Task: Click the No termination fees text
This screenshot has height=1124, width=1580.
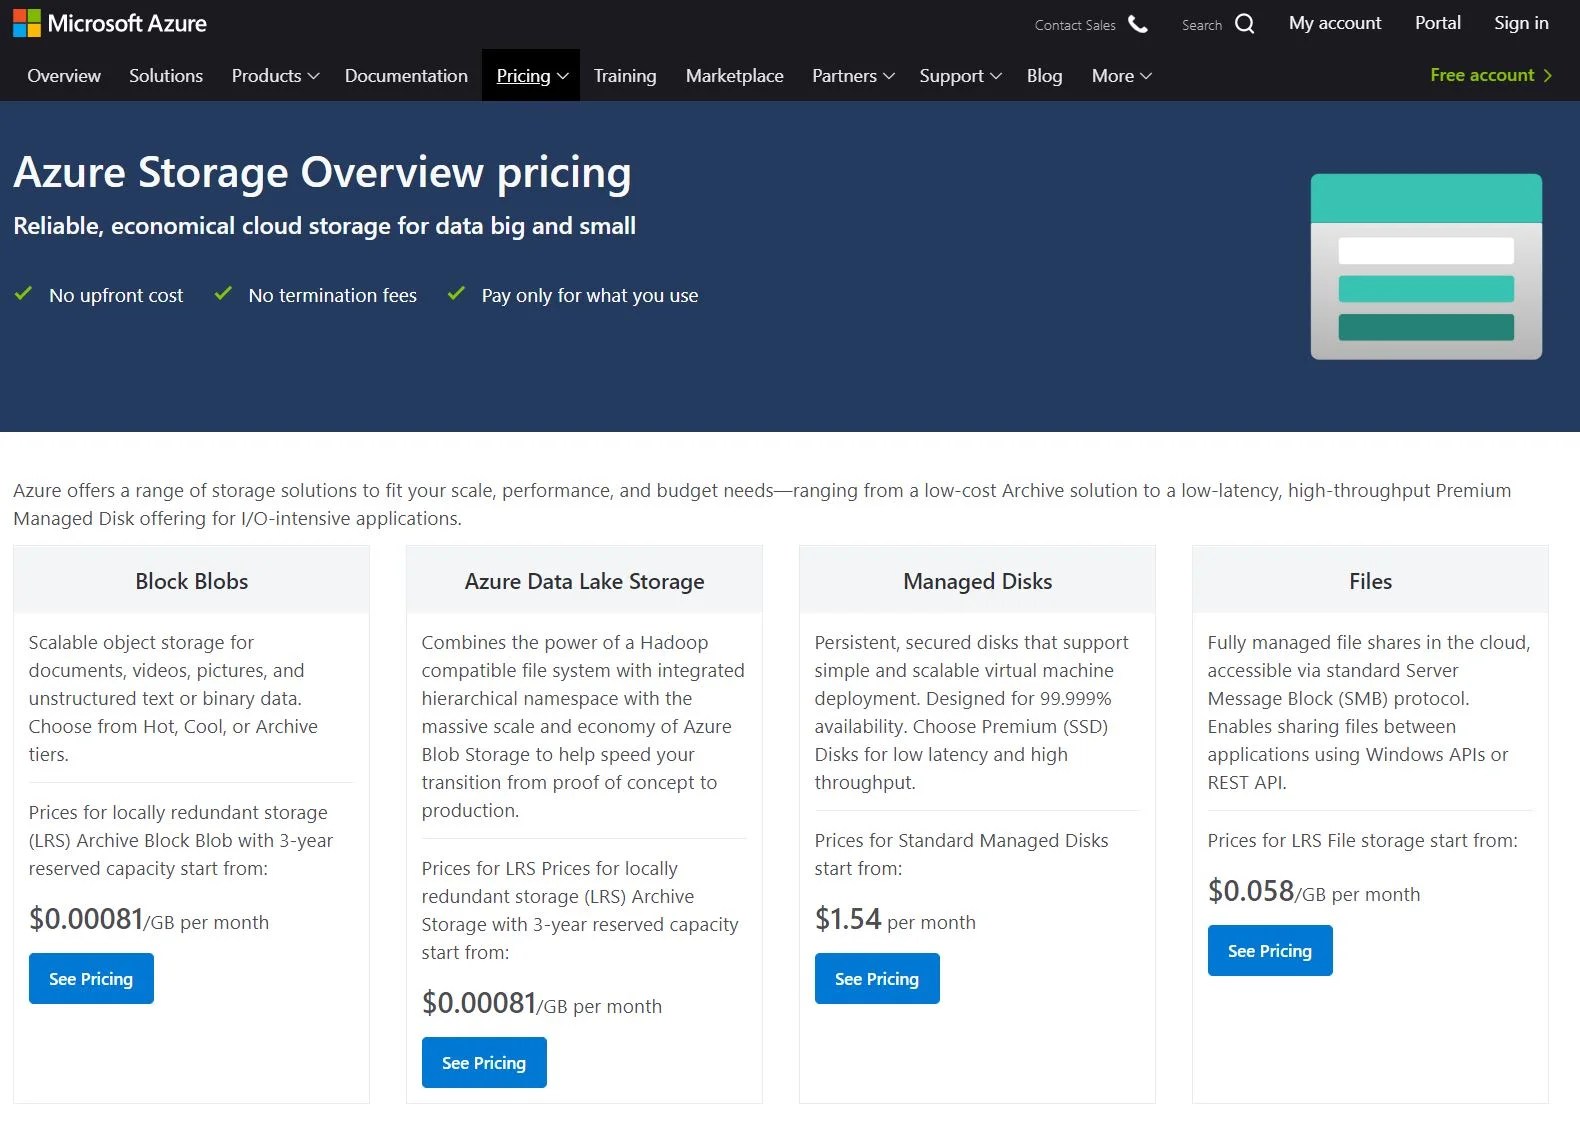Action: coord(333,295)
